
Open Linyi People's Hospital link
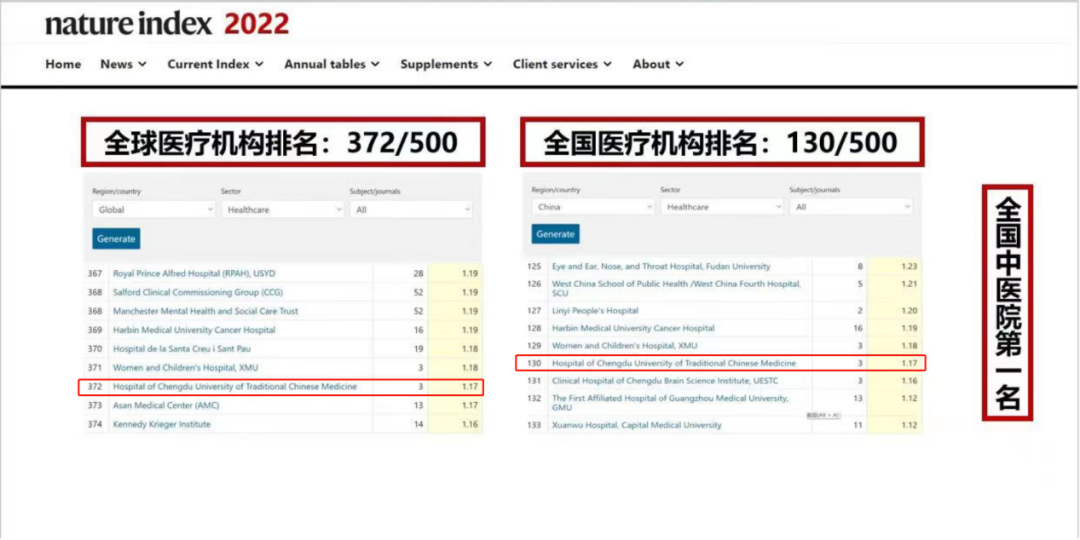coord(595,311)
